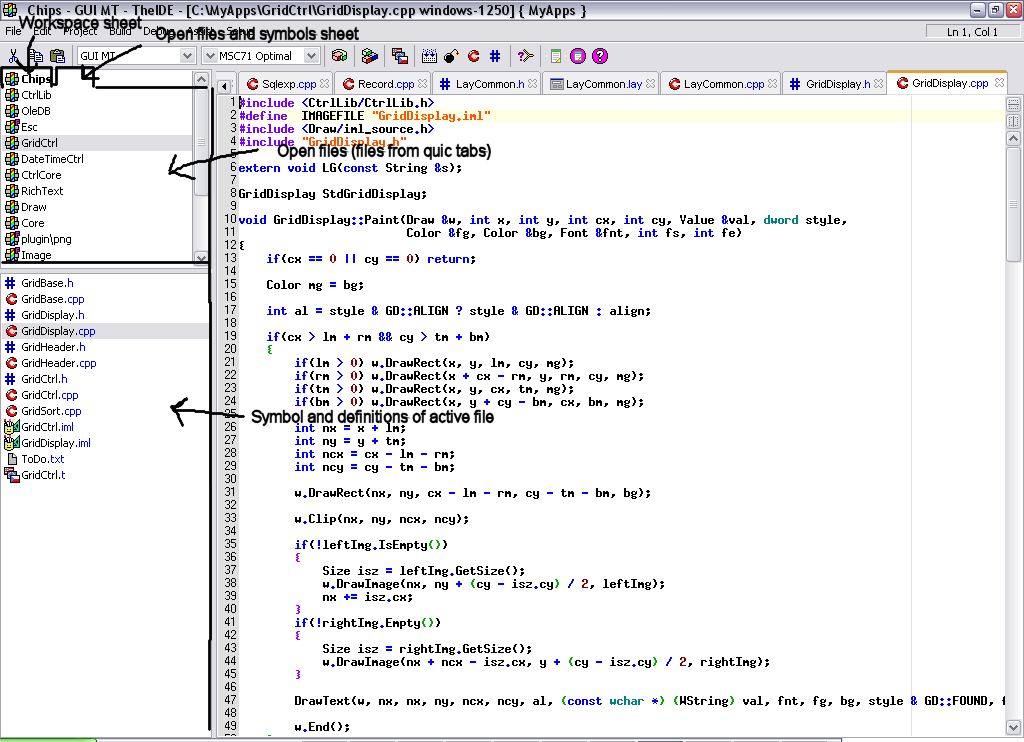The height and width of the screenshot is (742, 1024).
Task: Select the GridCtrl package in workspace list
Action: coord(39,143)
